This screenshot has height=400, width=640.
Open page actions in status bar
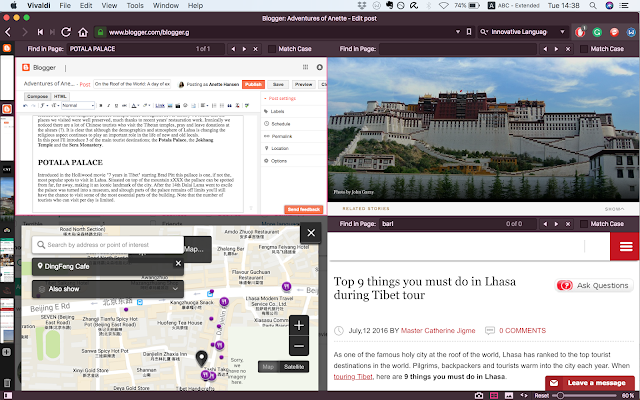(524, 396)
